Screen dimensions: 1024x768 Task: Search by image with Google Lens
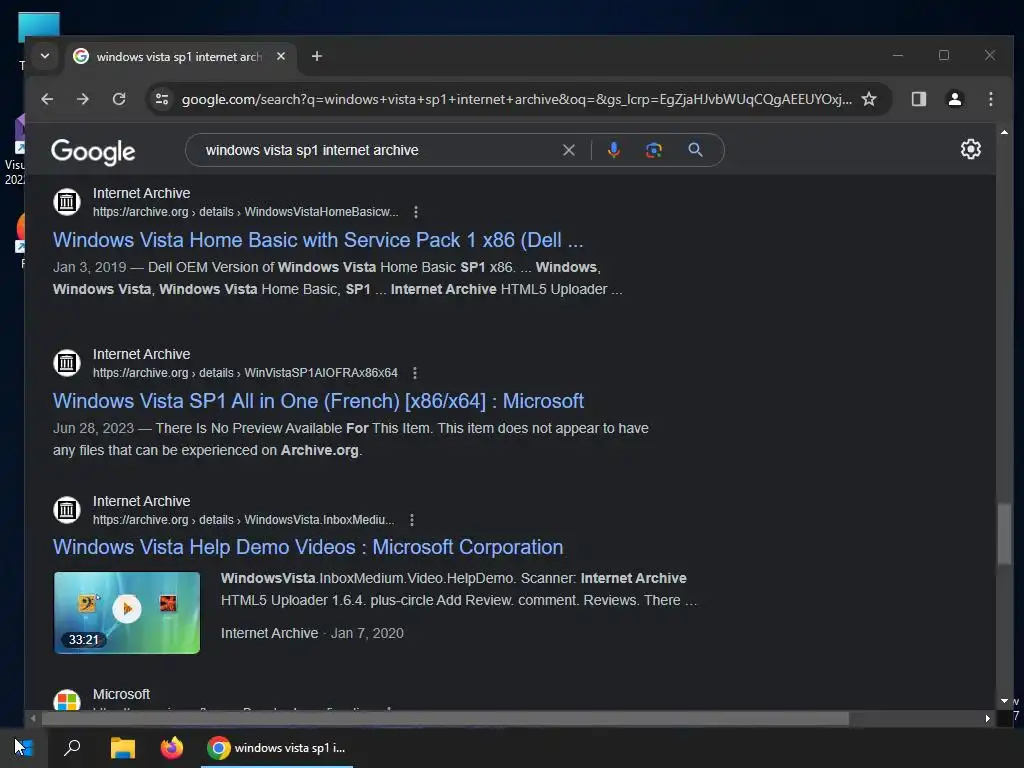(x=654, y=150)
